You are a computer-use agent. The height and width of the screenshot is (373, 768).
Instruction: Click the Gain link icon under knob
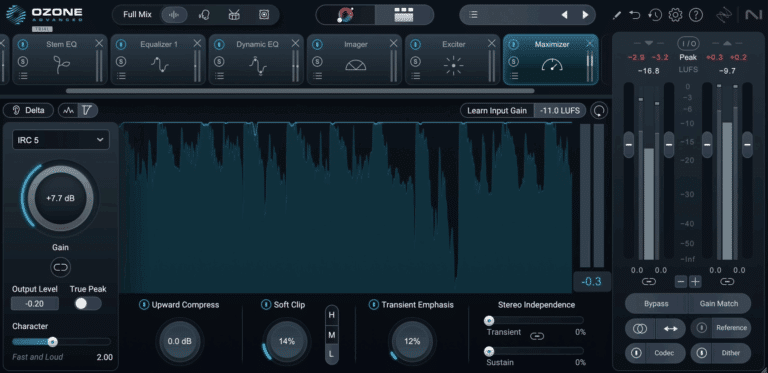tap(61, 268)
